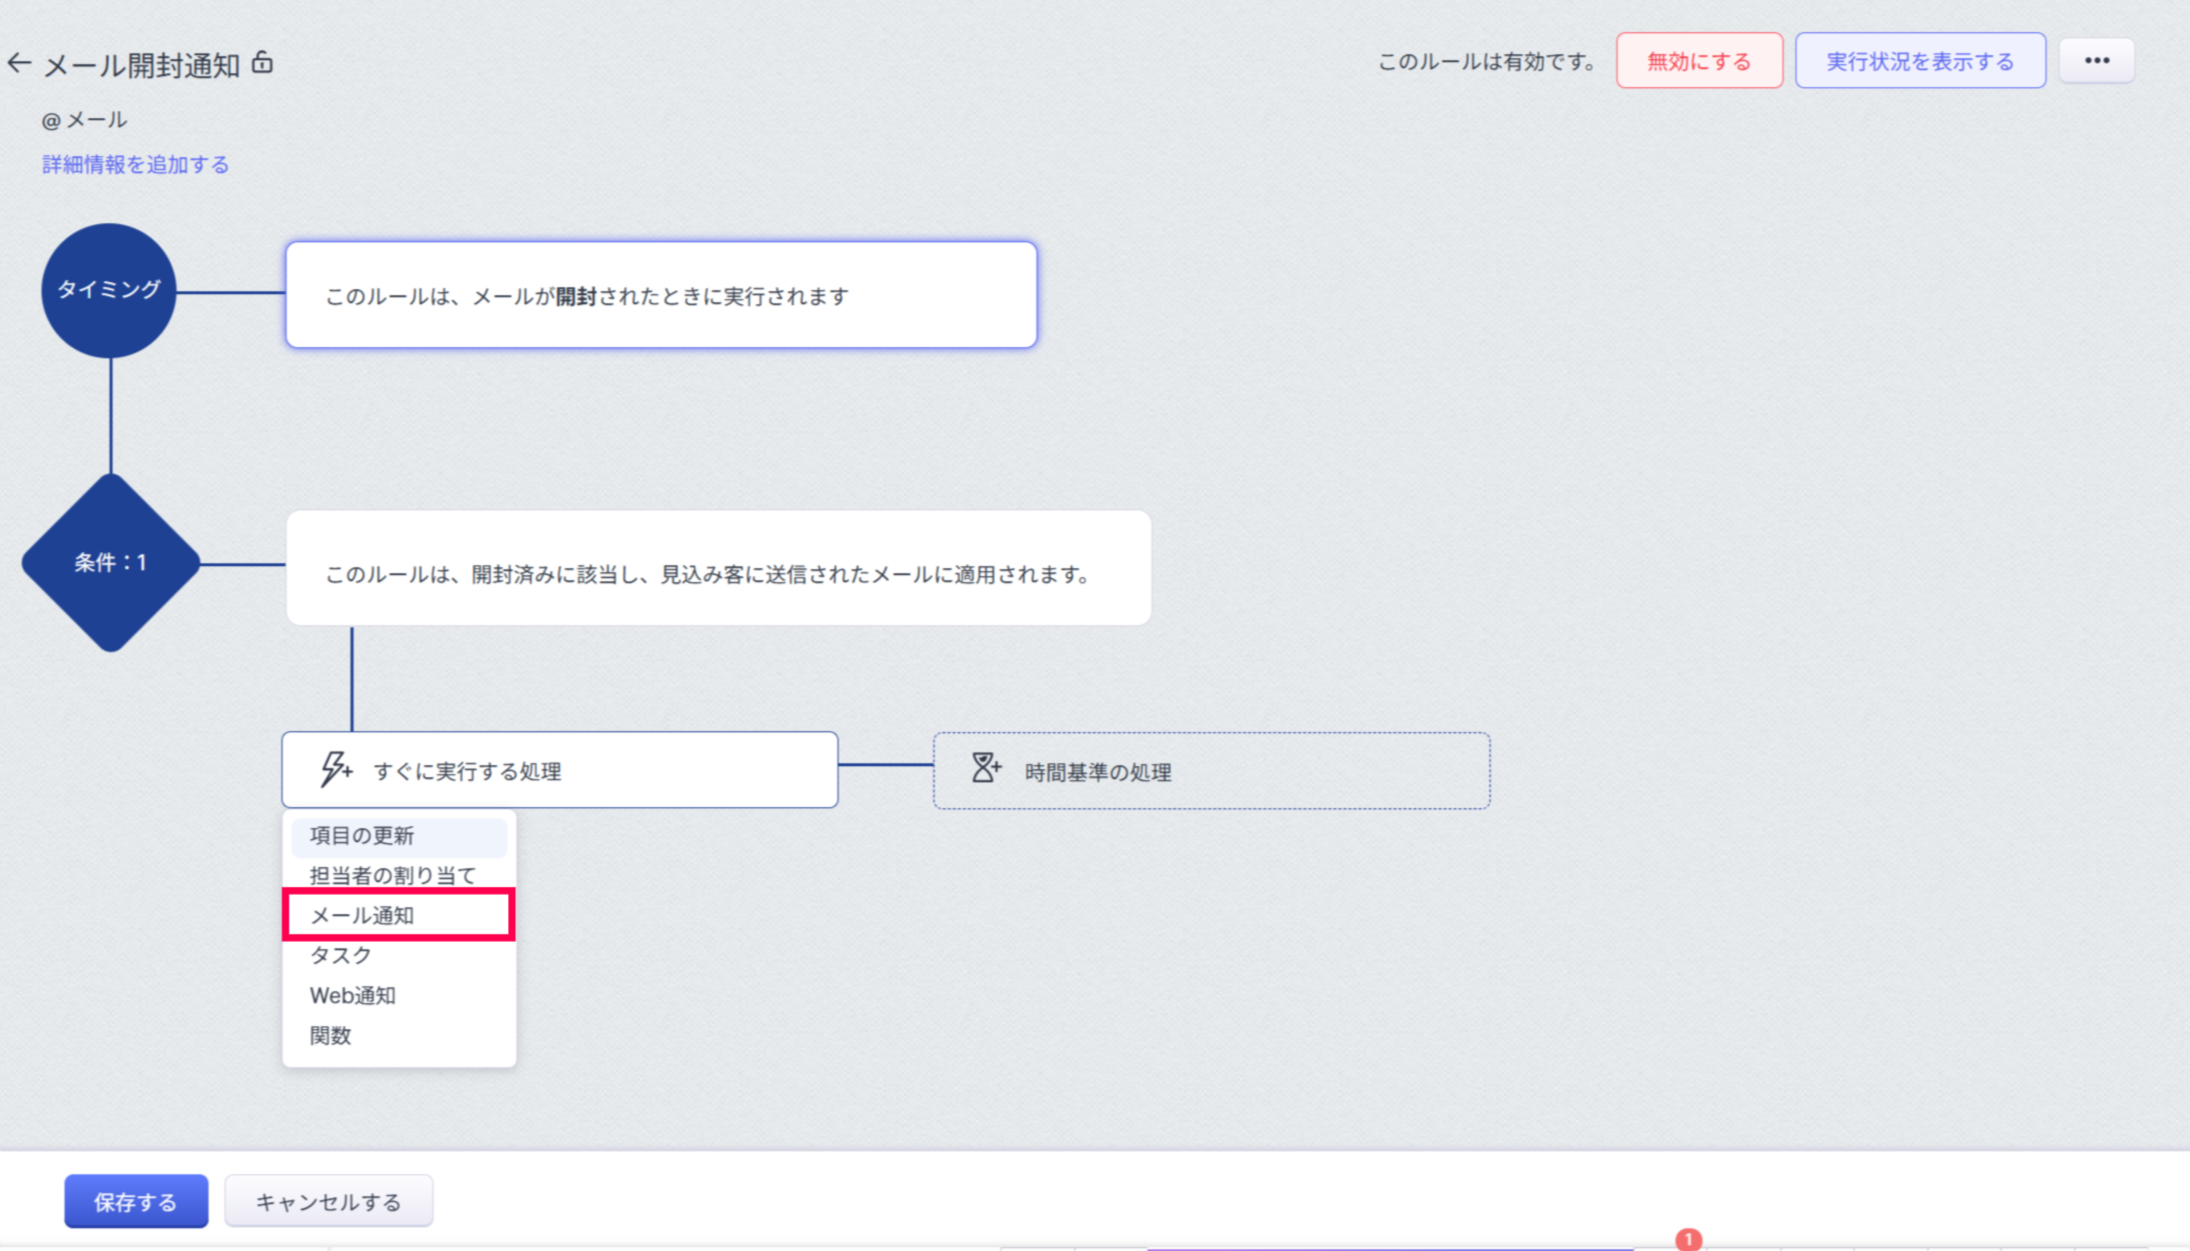Click the hourglass time-based action icon

985,768
